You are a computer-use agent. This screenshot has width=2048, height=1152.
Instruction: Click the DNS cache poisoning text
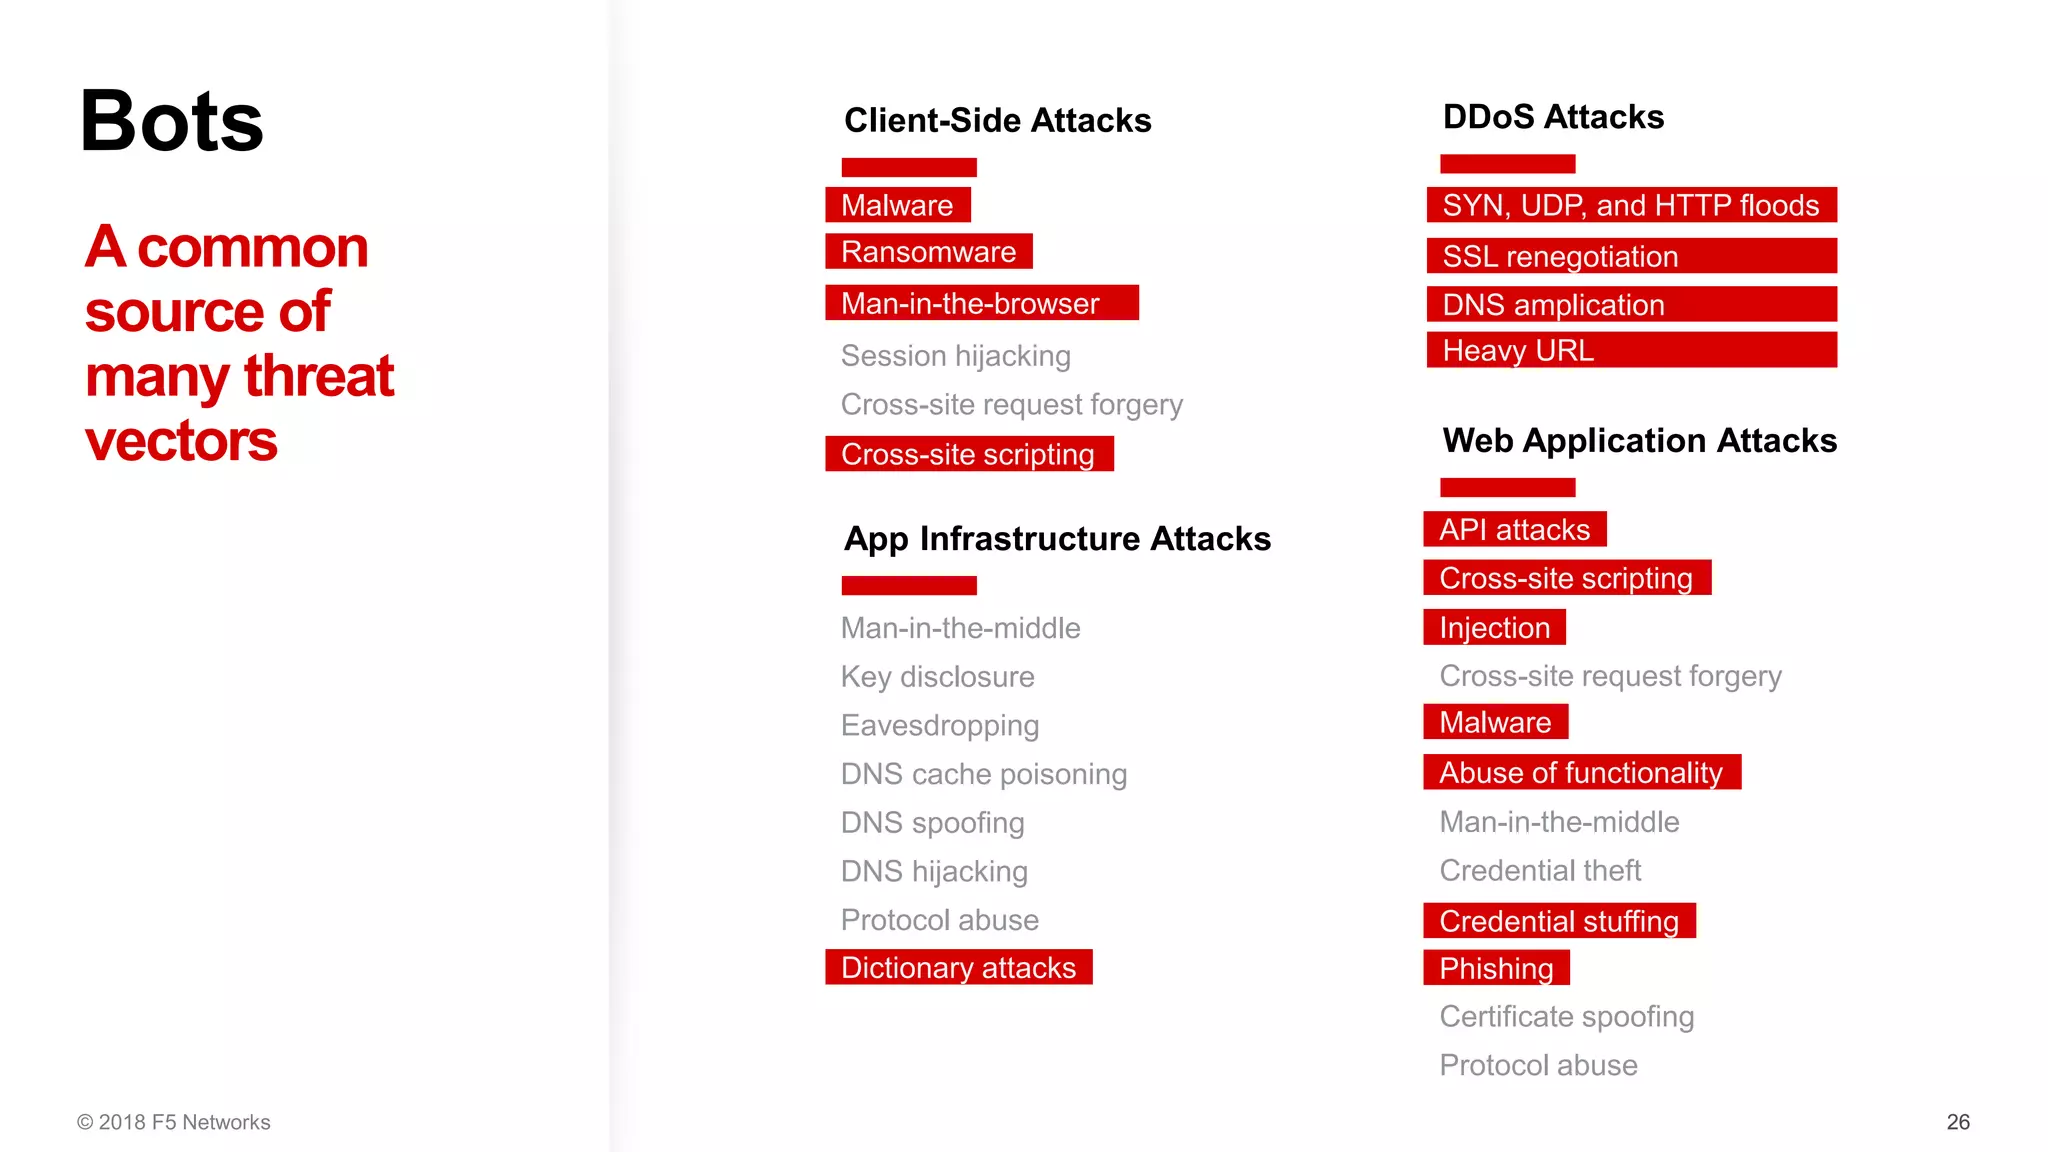click(x=983, y=774)
